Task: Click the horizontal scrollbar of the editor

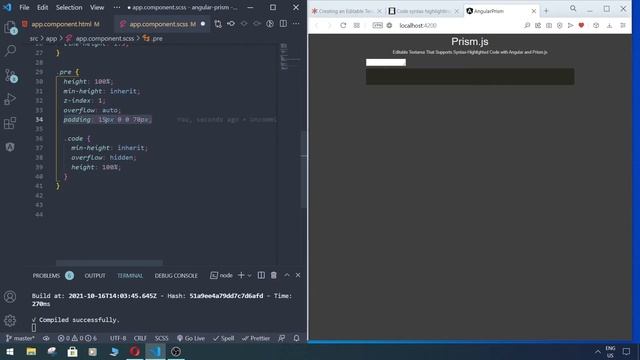Action: (109, 263)
